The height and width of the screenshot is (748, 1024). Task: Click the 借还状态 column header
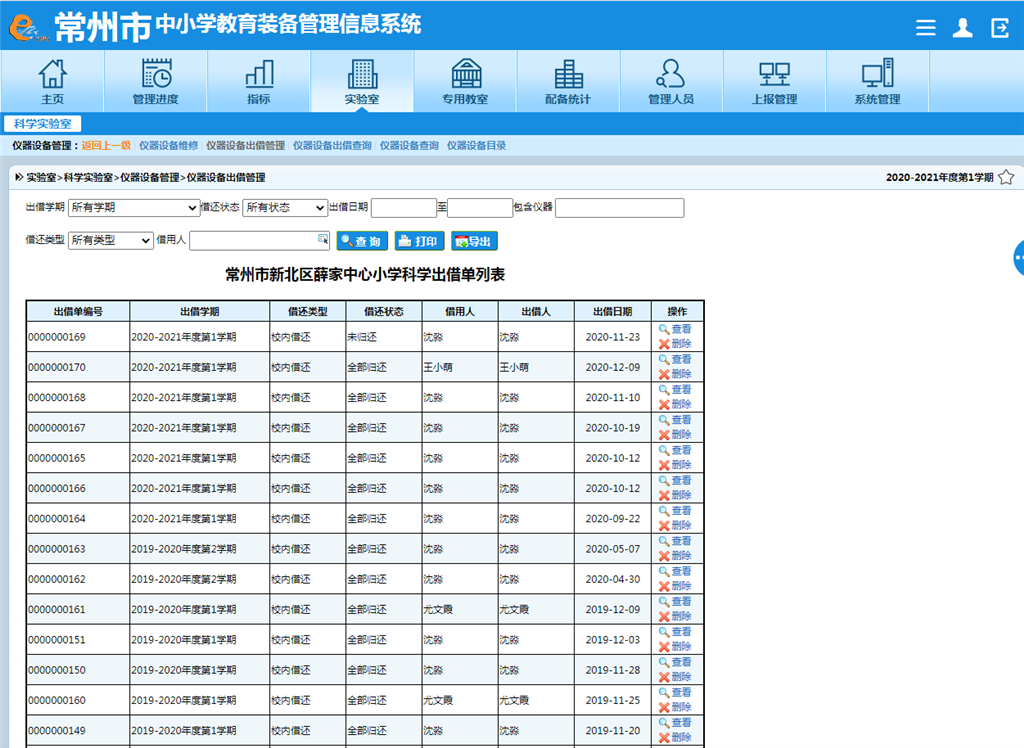(384, 312)
